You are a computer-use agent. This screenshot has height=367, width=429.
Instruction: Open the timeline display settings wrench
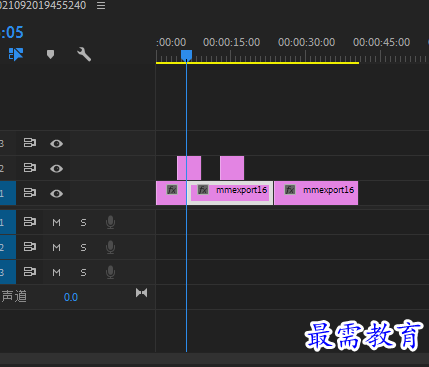coord(84,54)
